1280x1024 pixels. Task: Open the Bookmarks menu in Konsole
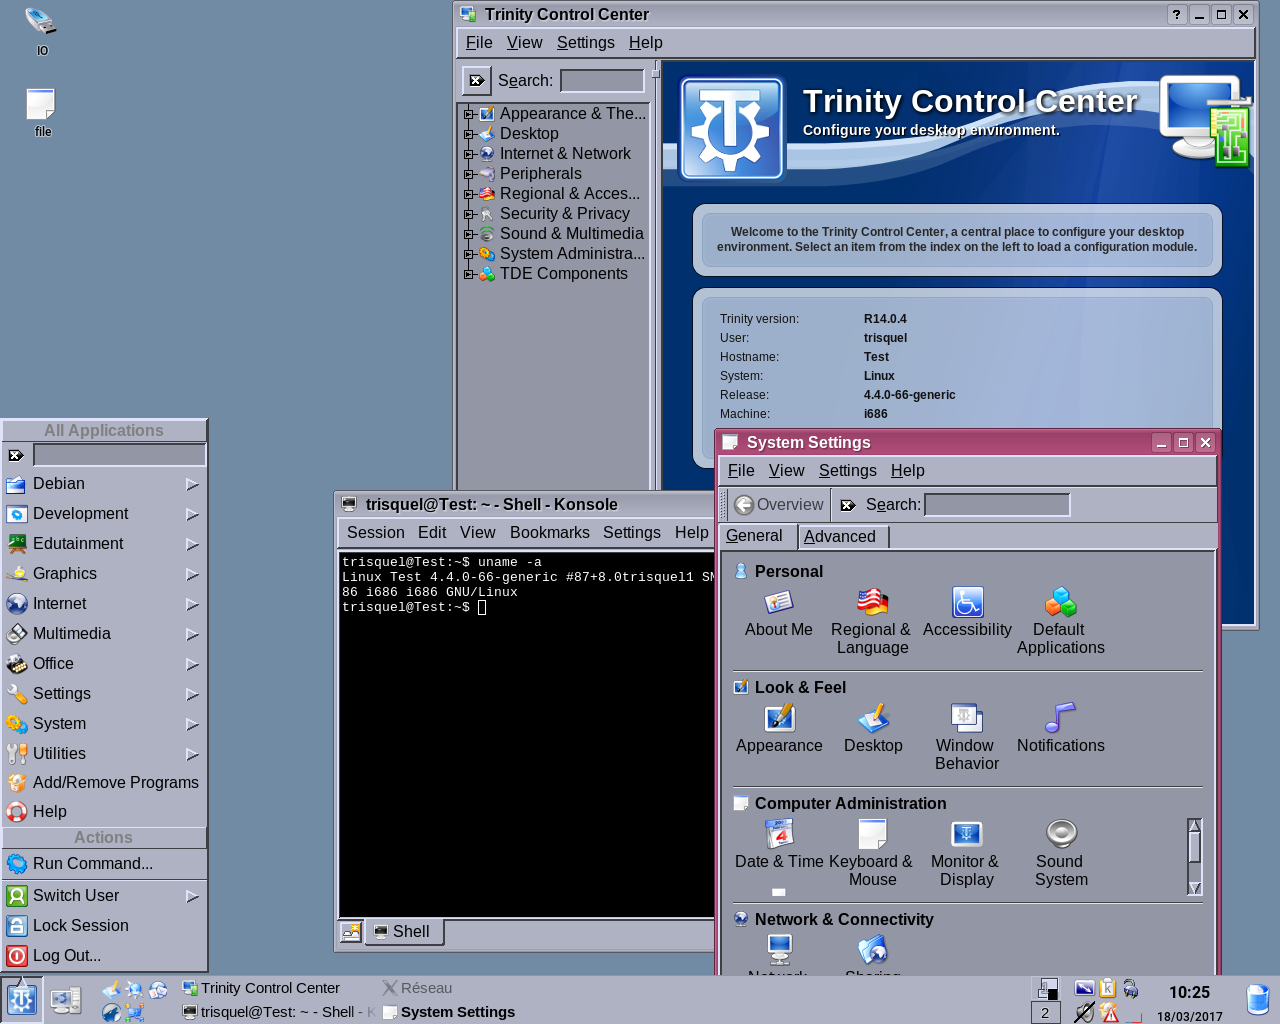tap(550, 533)
